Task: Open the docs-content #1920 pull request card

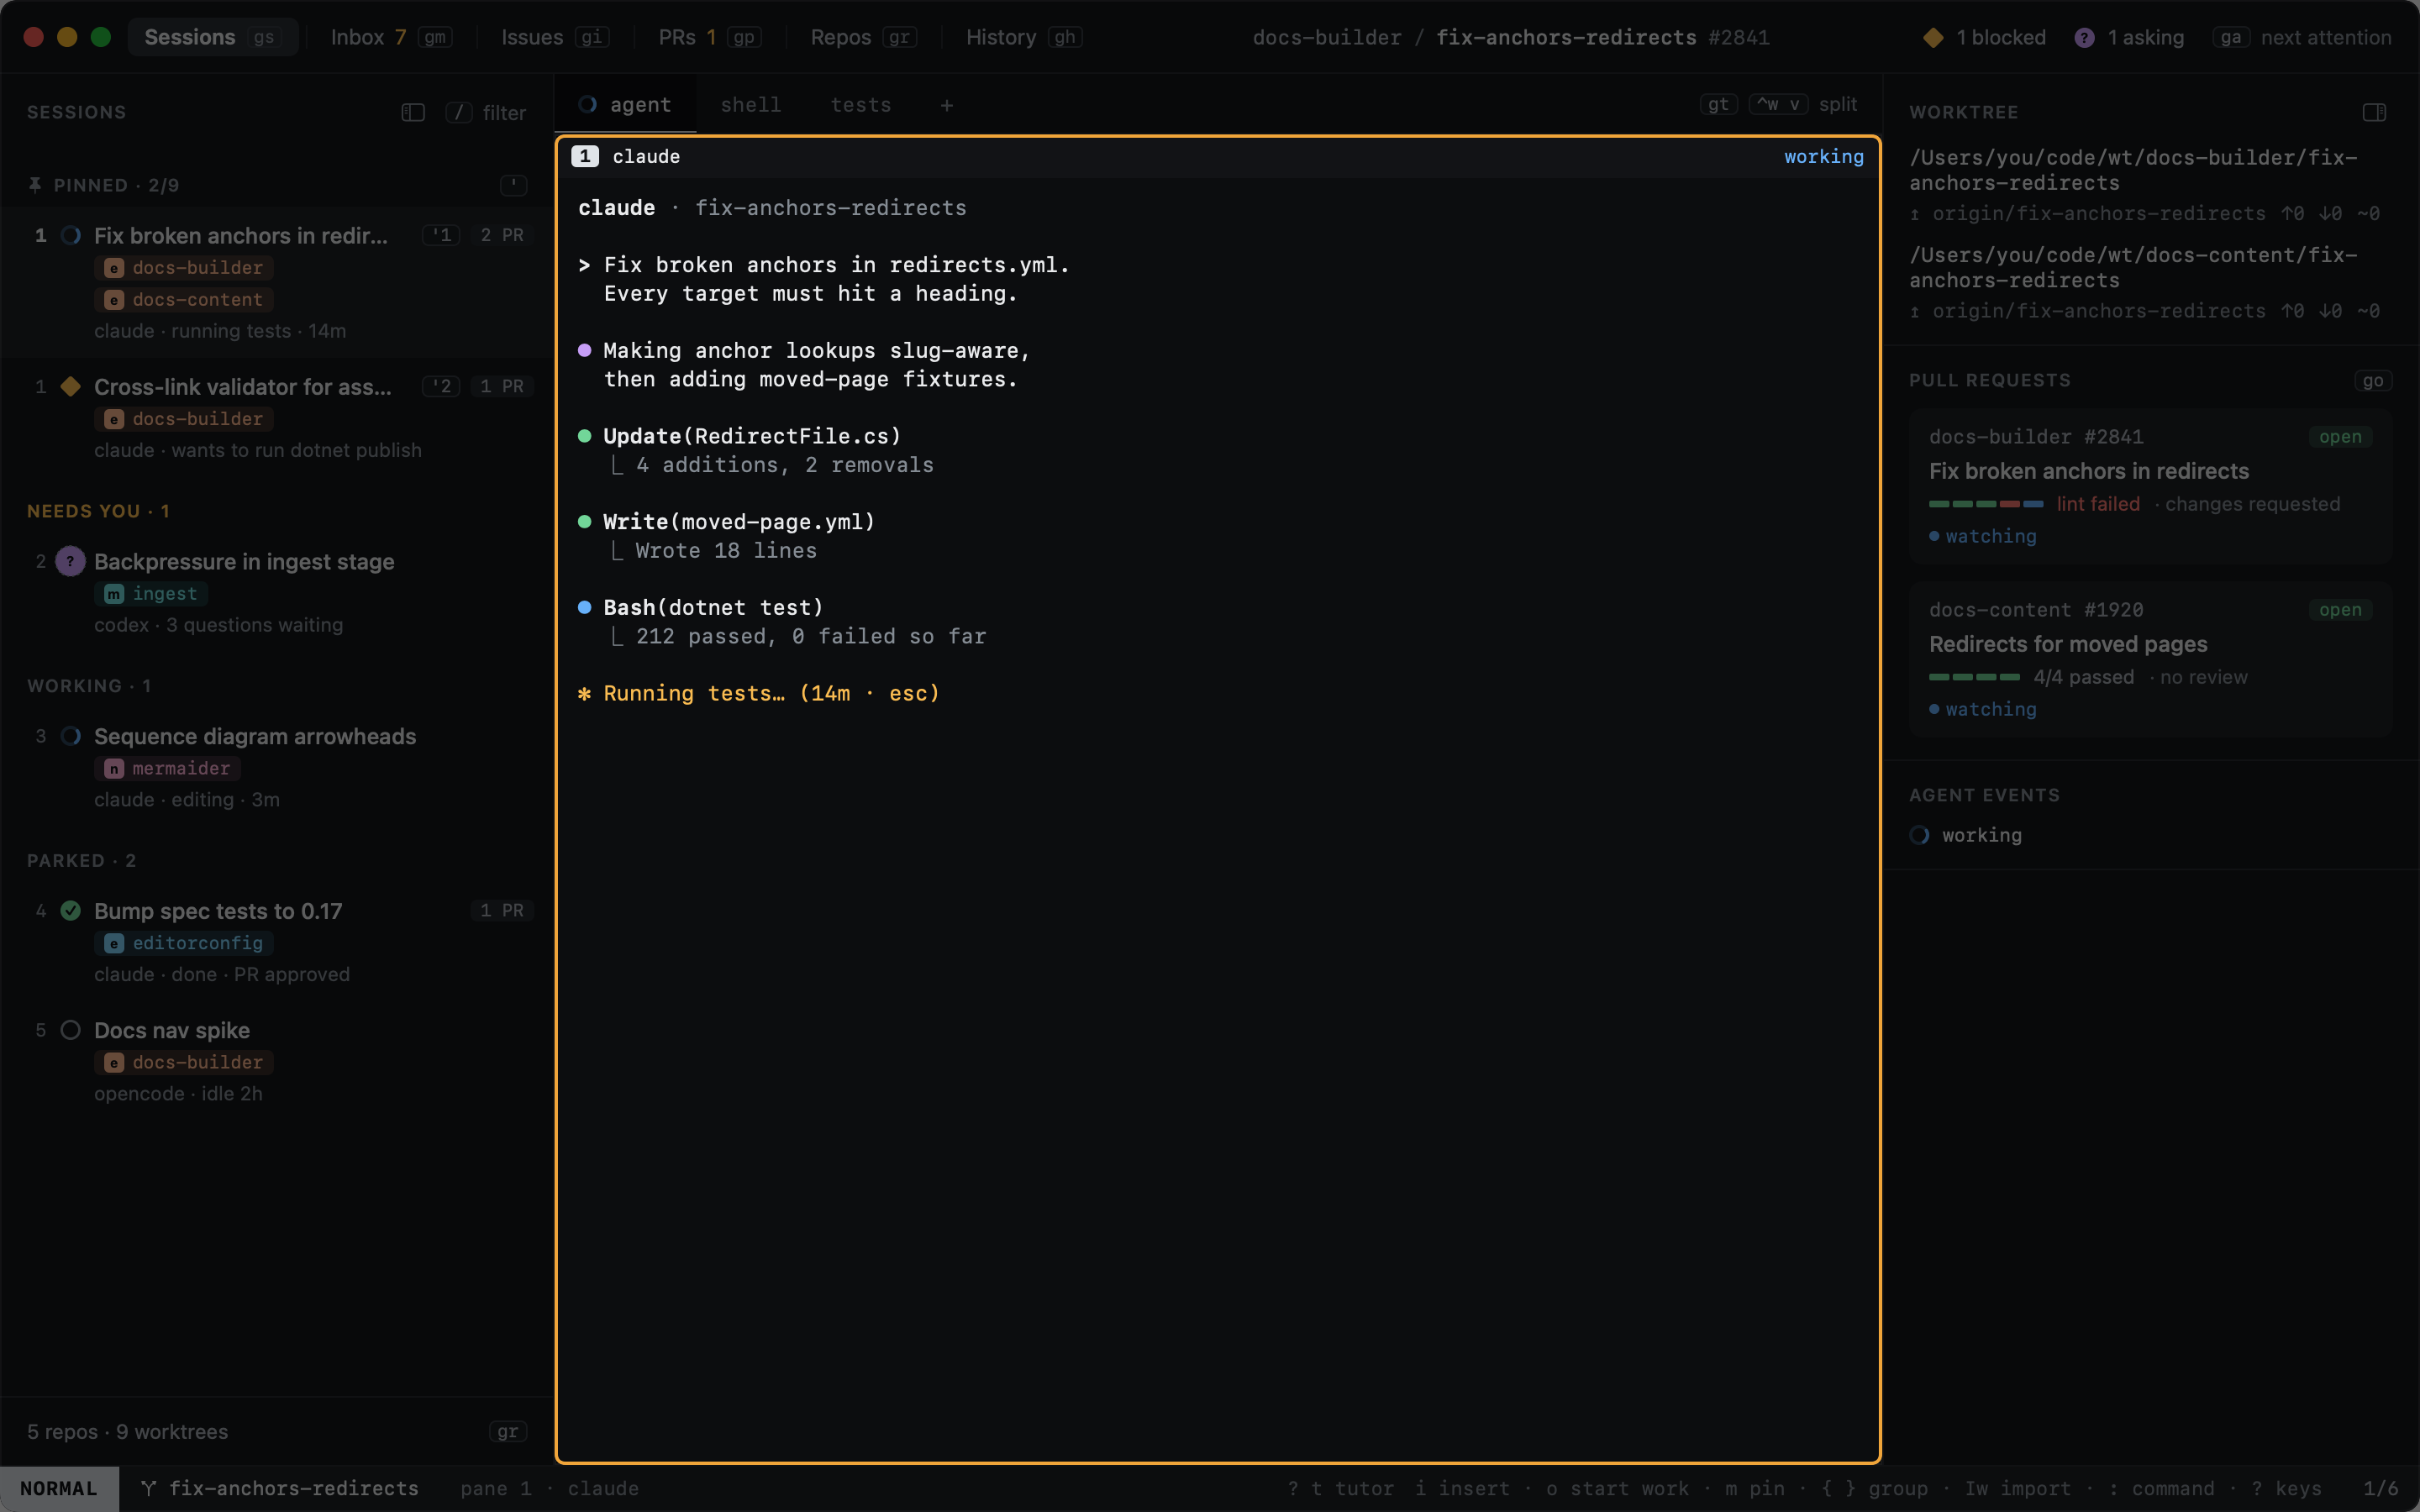Action: tap(2150, 659)
